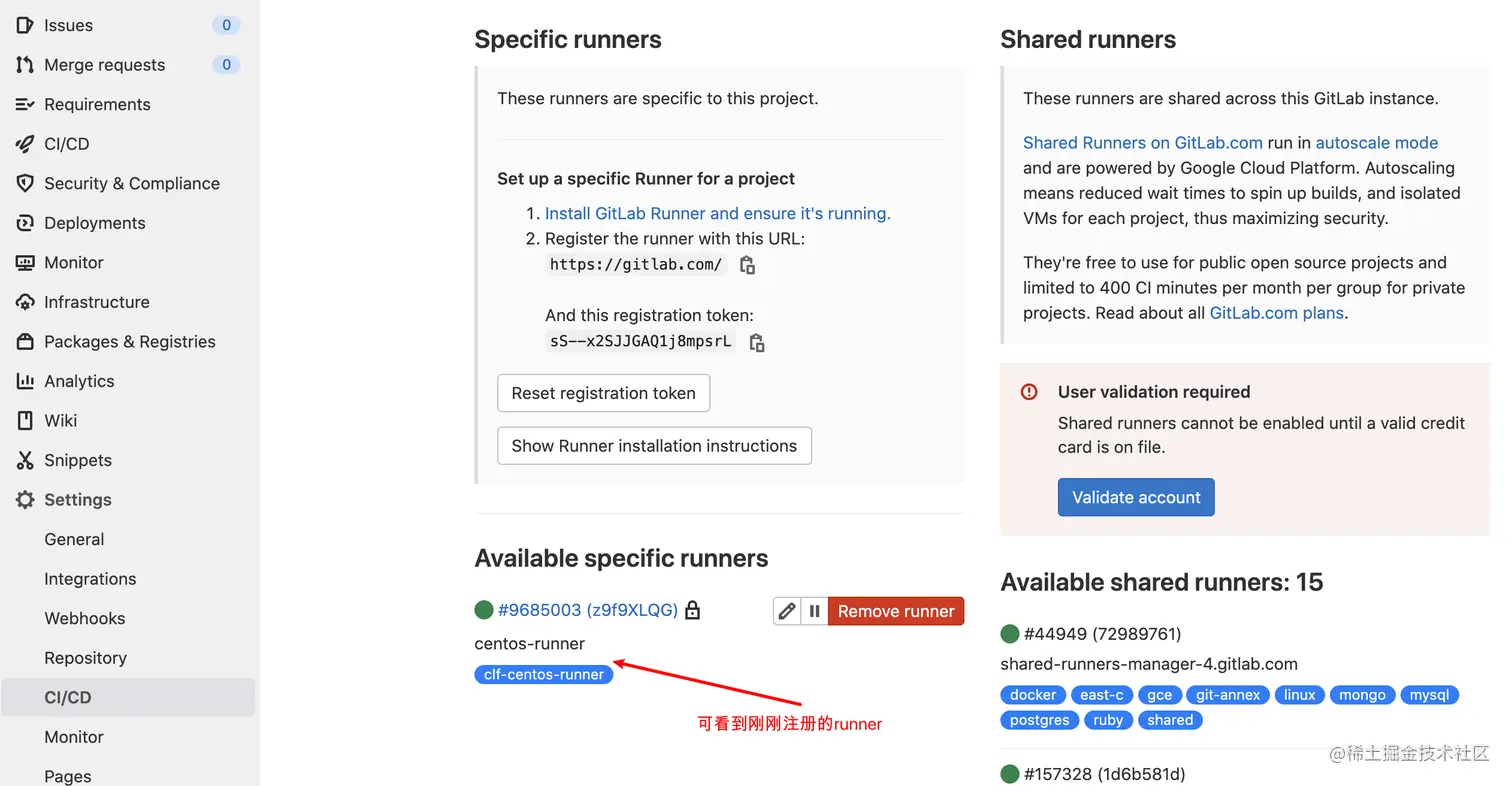1512x786 pixels.
Task: Open the Wiki page
Action: (x=60, y=420)
